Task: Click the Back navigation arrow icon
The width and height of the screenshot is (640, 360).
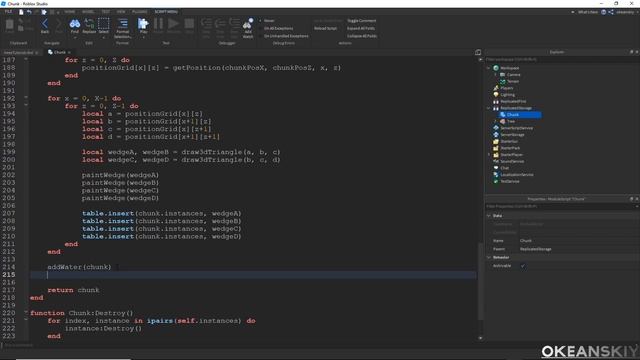Action: (x=45, y=24)
